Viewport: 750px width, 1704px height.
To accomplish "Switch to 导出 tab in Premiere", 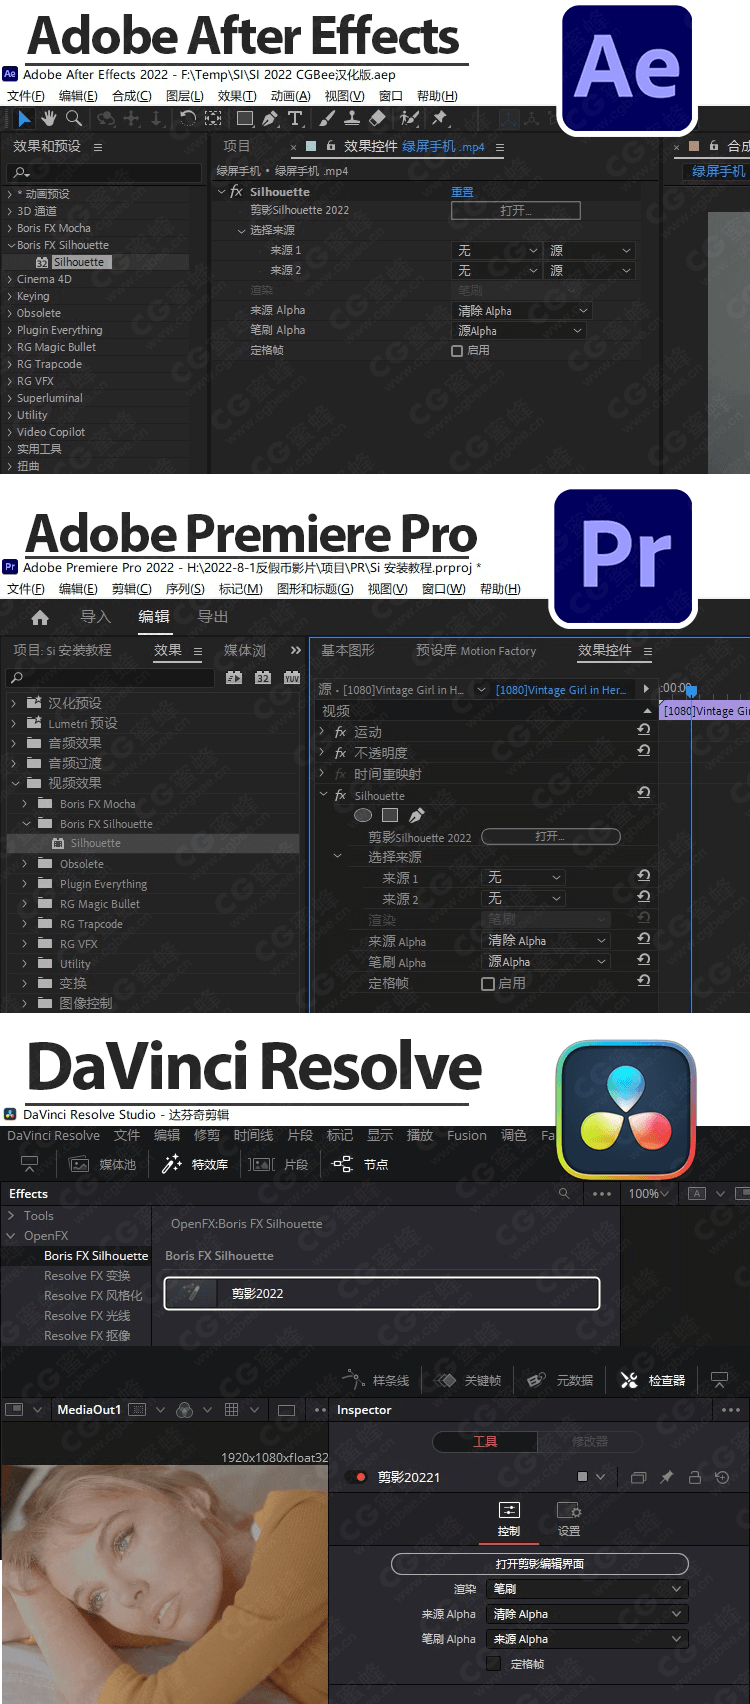I will pyautogui.click(x=213, y=617).
